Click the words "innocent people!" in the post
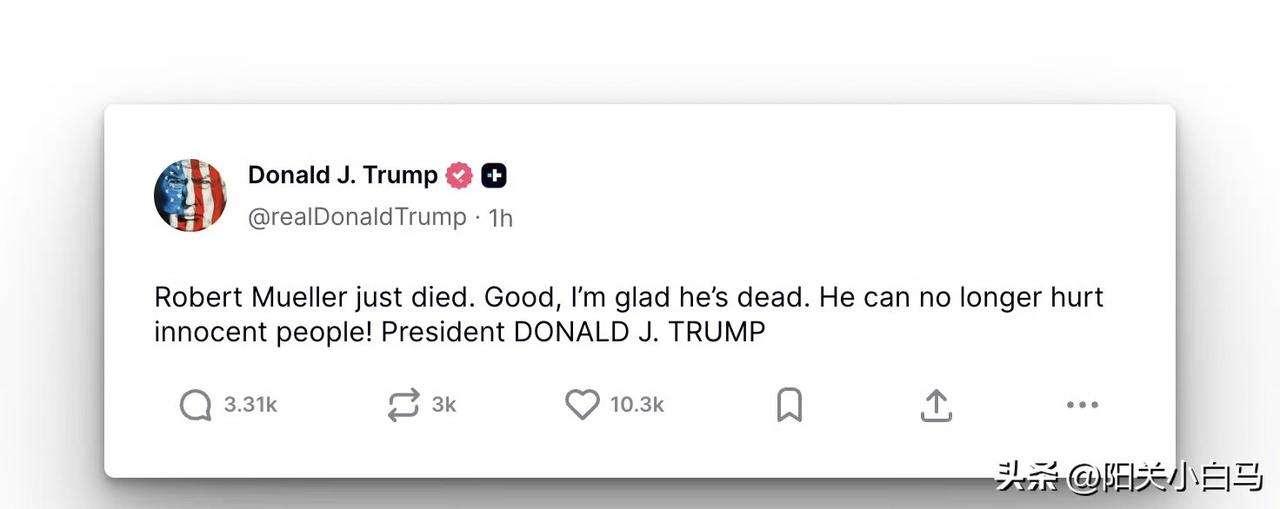The width and height of the screenshot is (1280, 509). pos(264,332)
